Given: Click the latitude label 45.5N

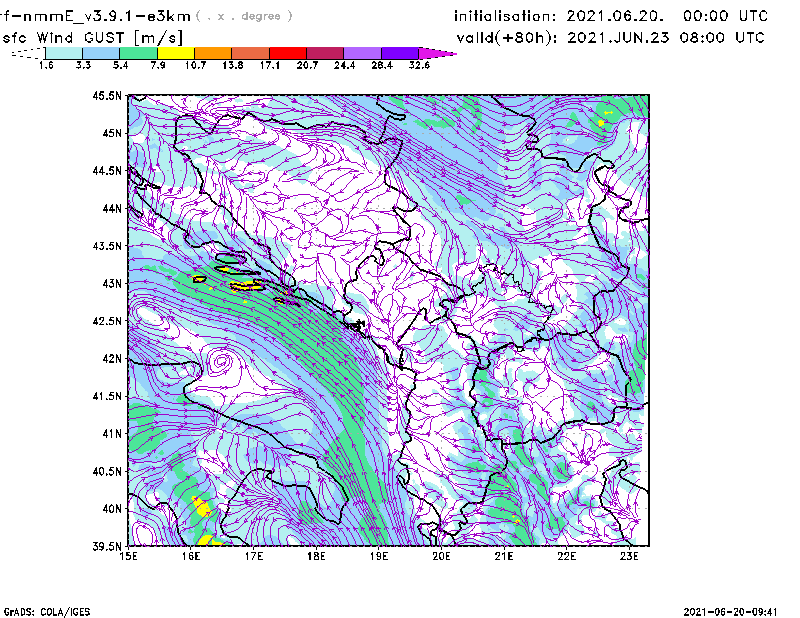Looking at the screenshot, I should coord(107,95).
